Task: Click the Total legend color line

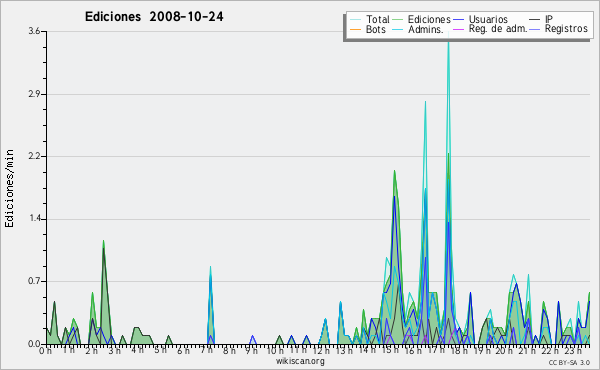Action: [355, 20]
